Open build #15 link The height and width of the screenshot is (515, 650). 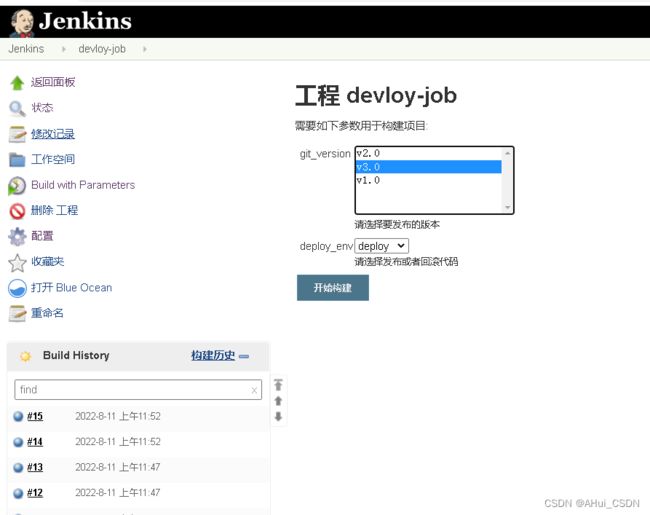(x=35, y=416)
